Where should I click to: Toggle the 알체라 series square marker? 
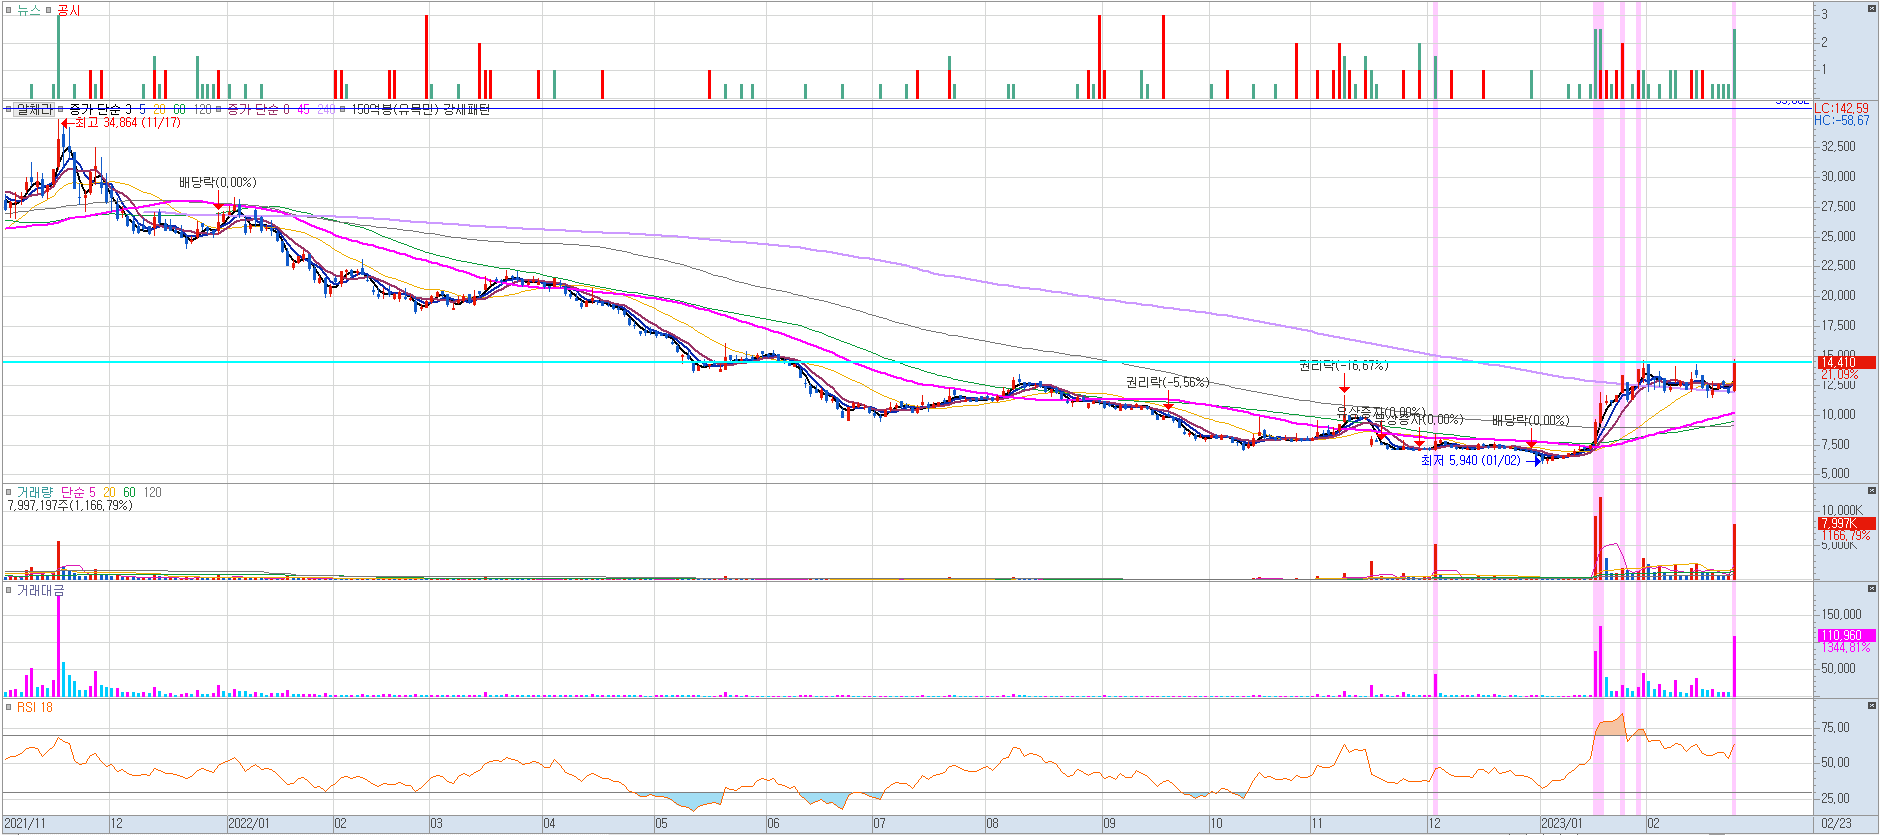9,109
